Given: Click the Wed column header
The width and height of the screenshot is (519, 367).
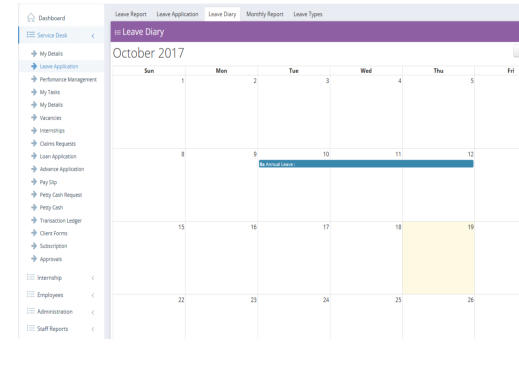Looking at the screenshot, I should 366,71.
